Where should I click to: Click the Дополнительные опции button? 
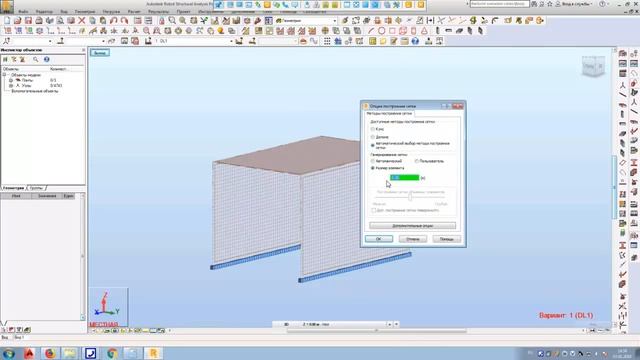tap(412, 225)
